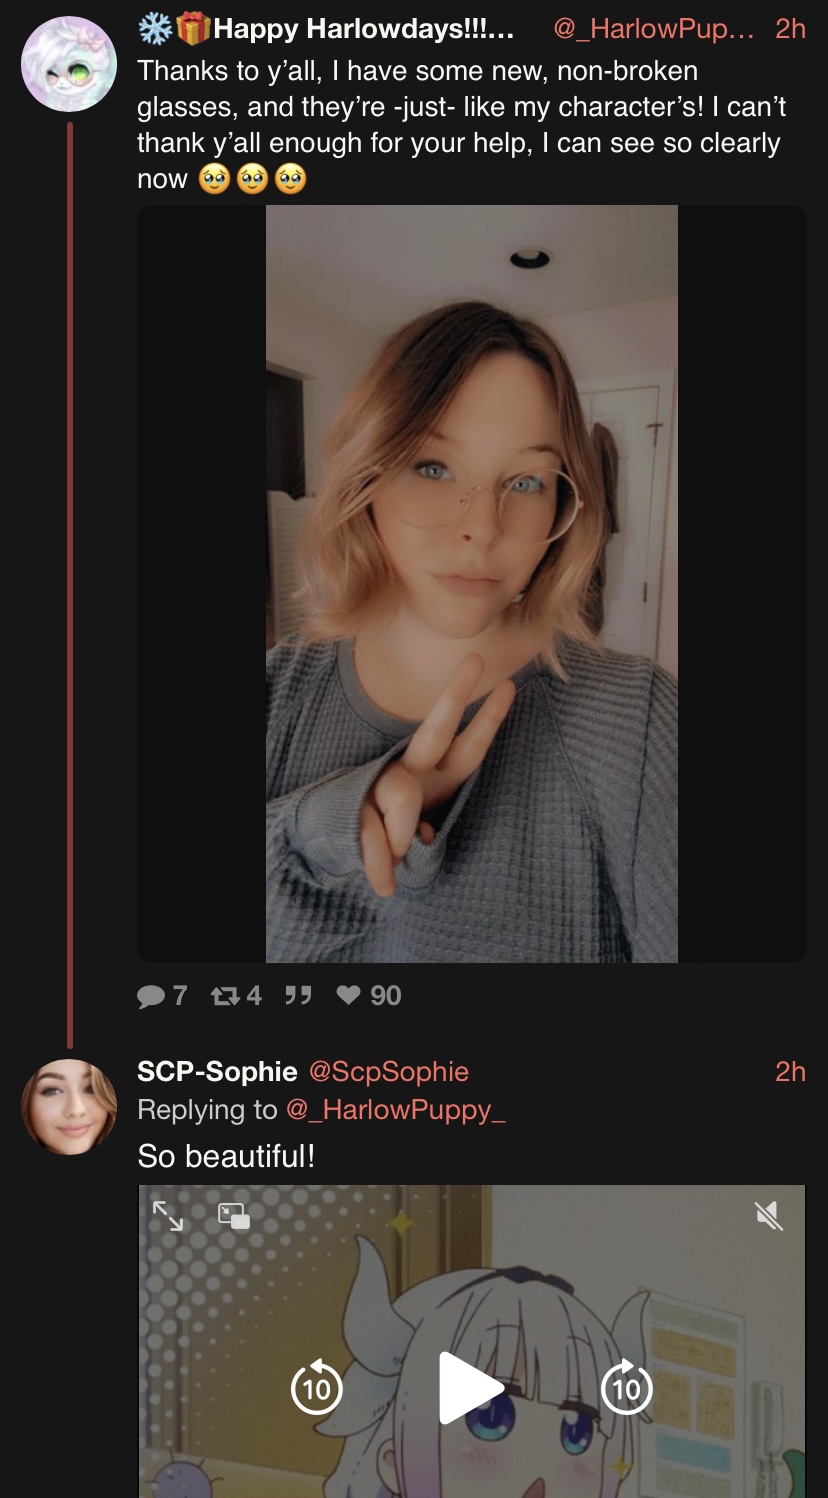This screenshot has width=828, height=1498.
Task: Enable picture-in-picture for the video
Action: click(234, 1216)
